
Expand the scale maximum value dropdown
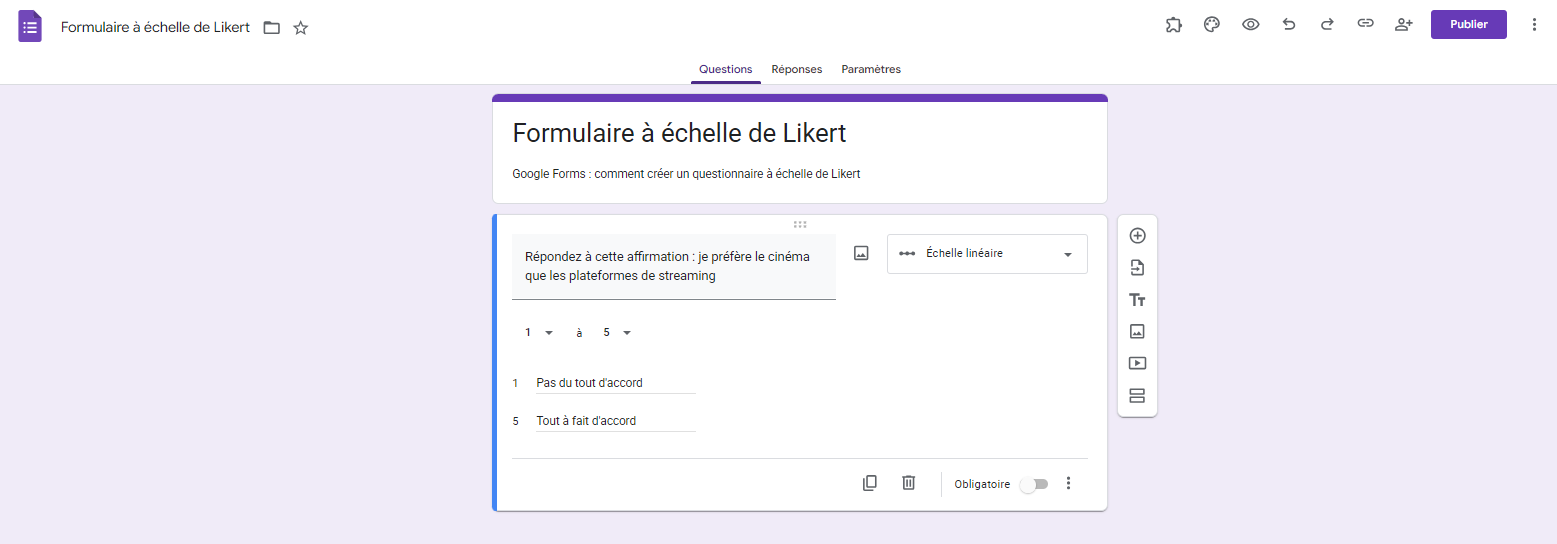[617, 333]
